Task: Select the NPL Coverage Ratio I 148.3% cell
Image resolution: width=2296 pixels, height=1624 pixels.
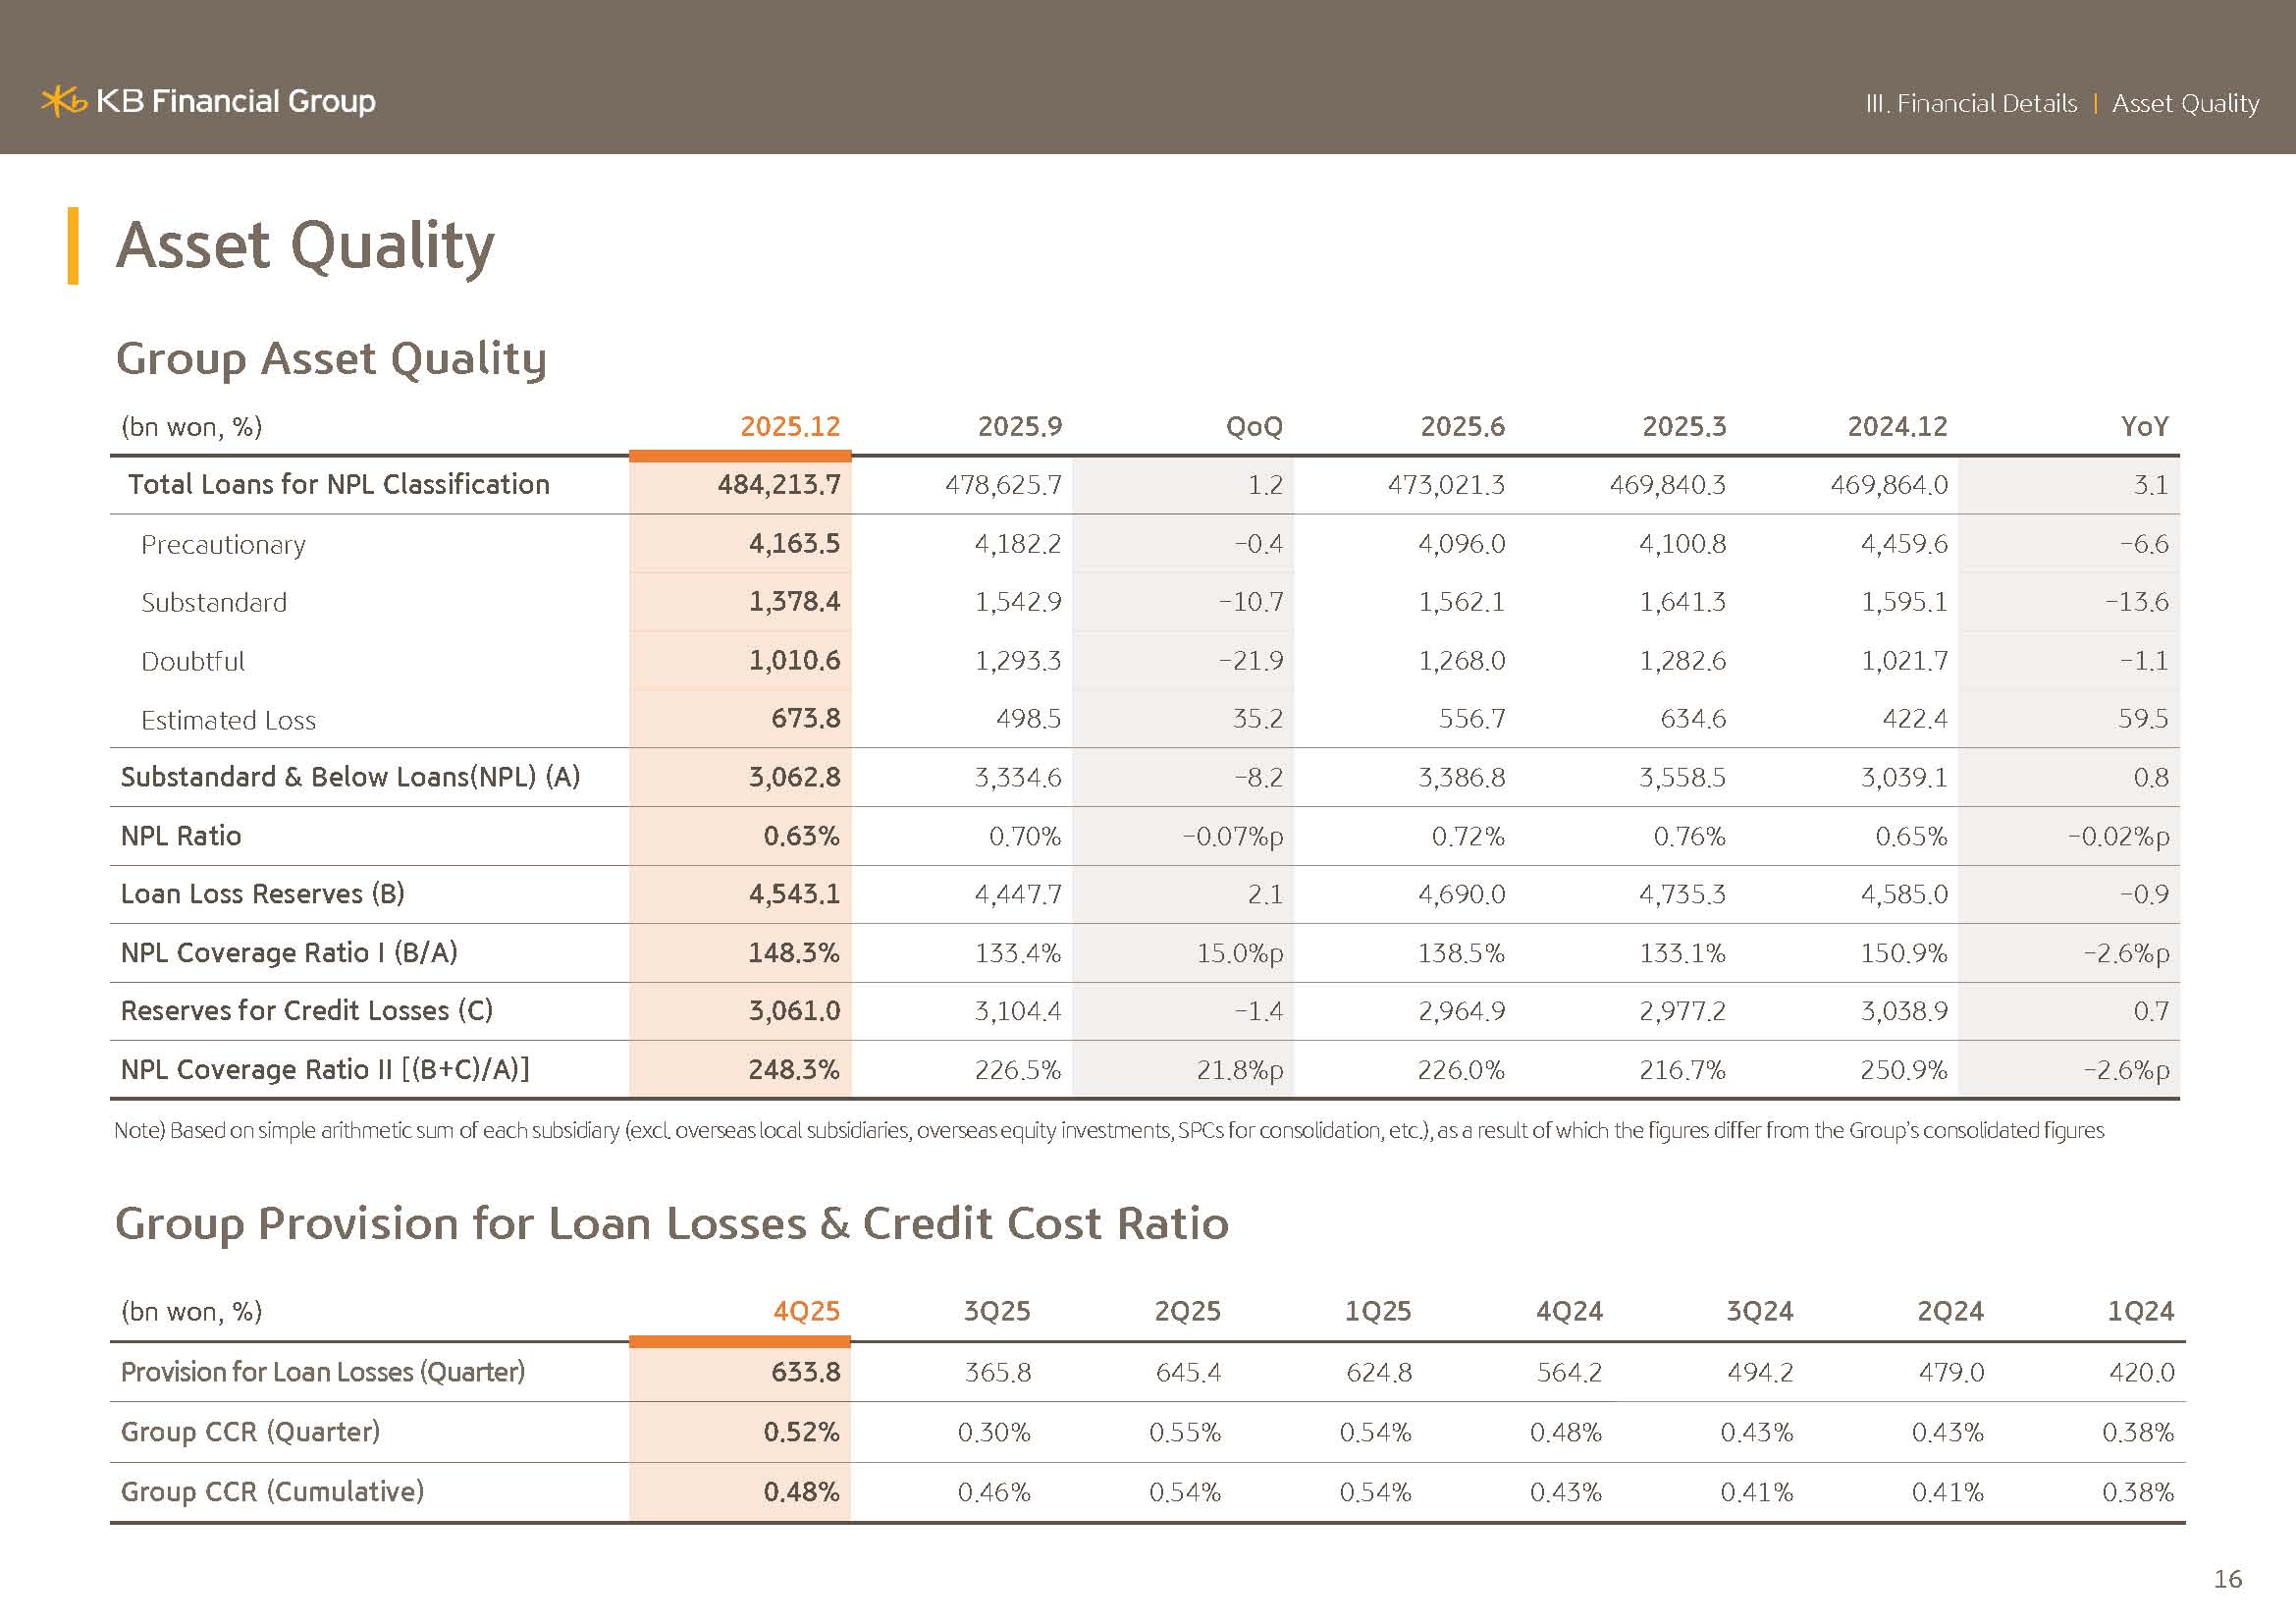Action: [794, 953]
